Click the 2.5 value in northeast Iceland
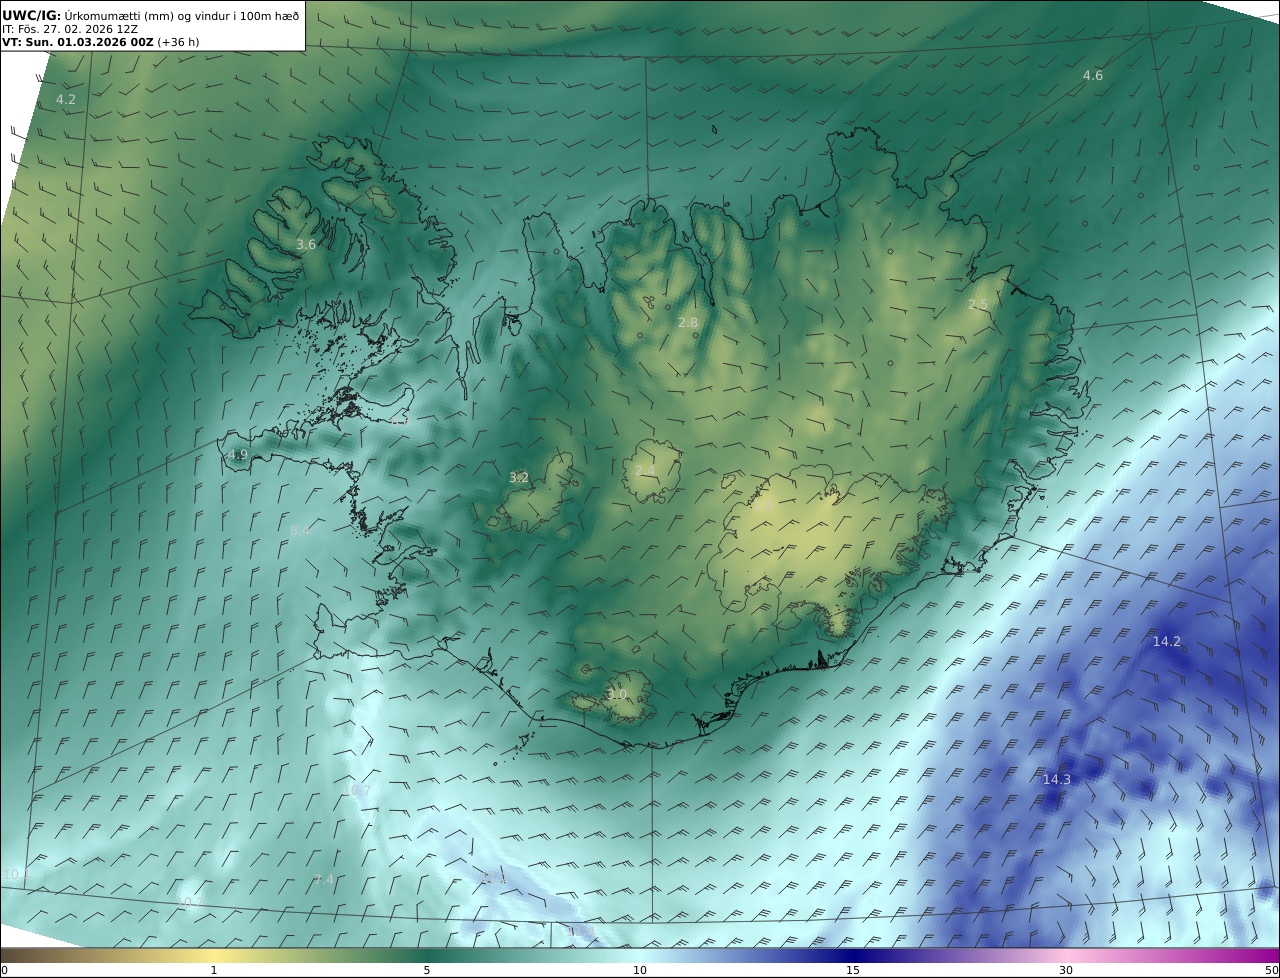1280x978 pixels. 978,305
